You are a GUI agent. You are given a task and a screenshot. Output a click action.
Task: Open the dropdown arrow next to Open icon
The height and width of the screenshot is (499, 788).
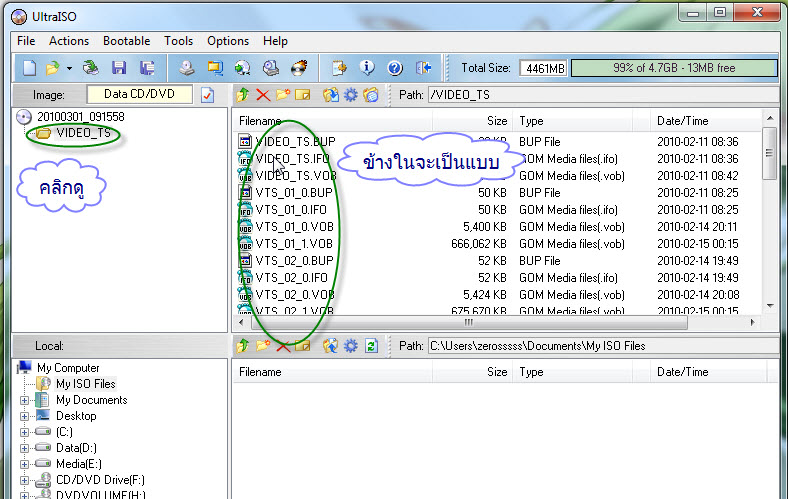click(69, 68)
